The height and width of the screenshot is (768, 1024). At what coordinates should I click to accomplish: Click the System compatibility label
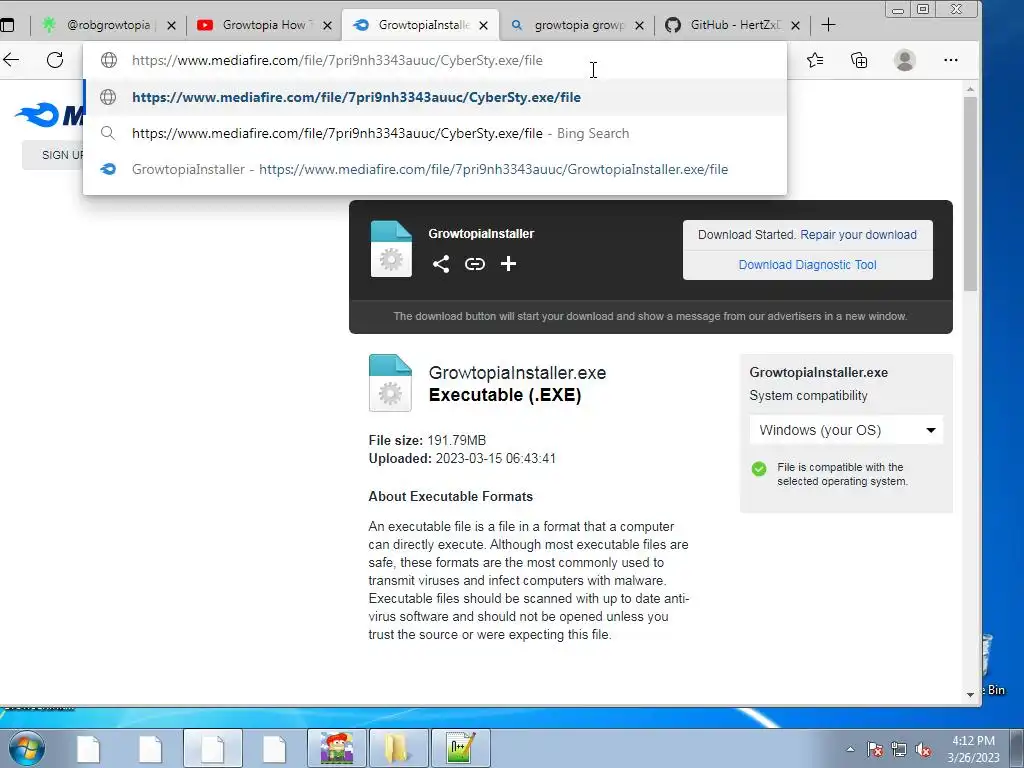pyautogui.click(x=808, y=396)
